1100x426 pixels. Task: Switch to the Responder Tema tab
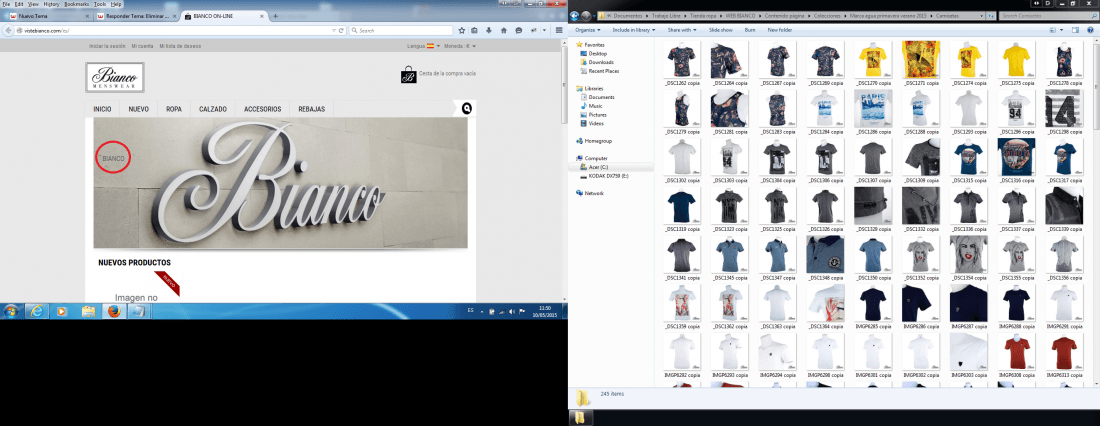pyautogui.click(x=135, y=15)
